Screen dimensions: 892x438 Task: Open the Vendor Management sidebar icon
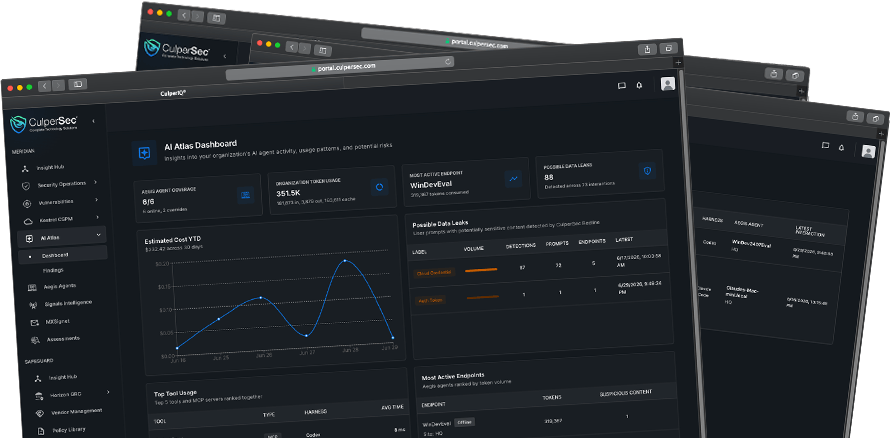(x=40, y=413)
